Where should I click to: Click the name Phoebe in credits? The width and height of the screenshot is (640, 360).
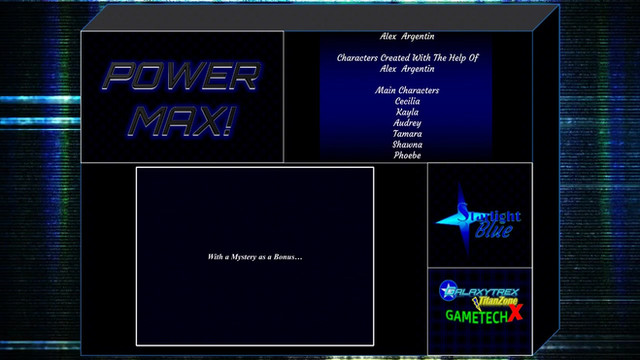[407, 155]
